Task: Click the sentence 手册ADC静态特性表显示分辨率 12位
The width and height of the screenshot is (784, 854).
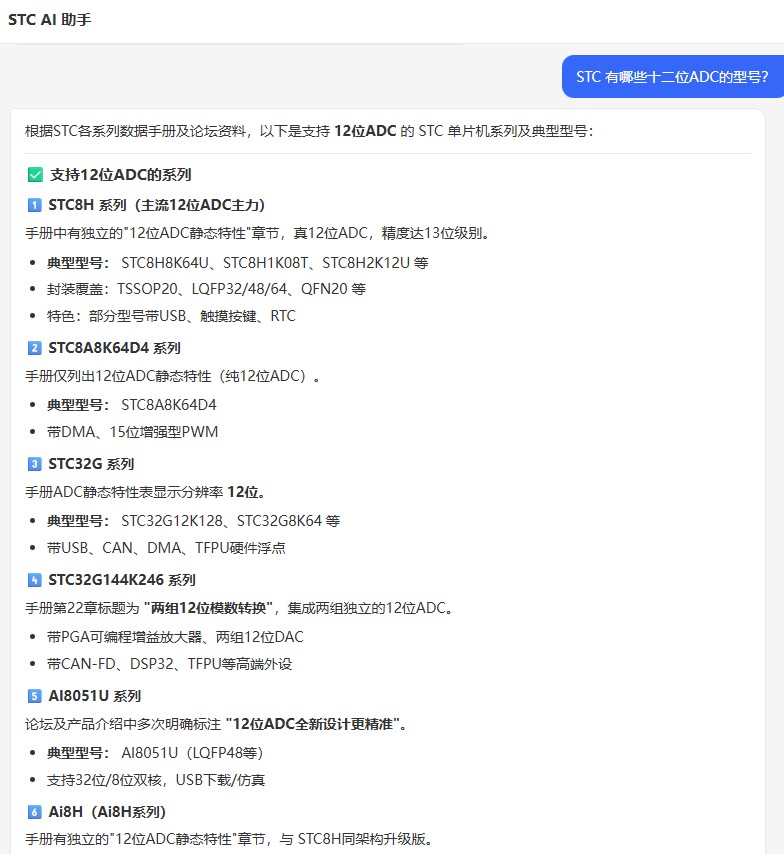Action: [x=147, y=492]
